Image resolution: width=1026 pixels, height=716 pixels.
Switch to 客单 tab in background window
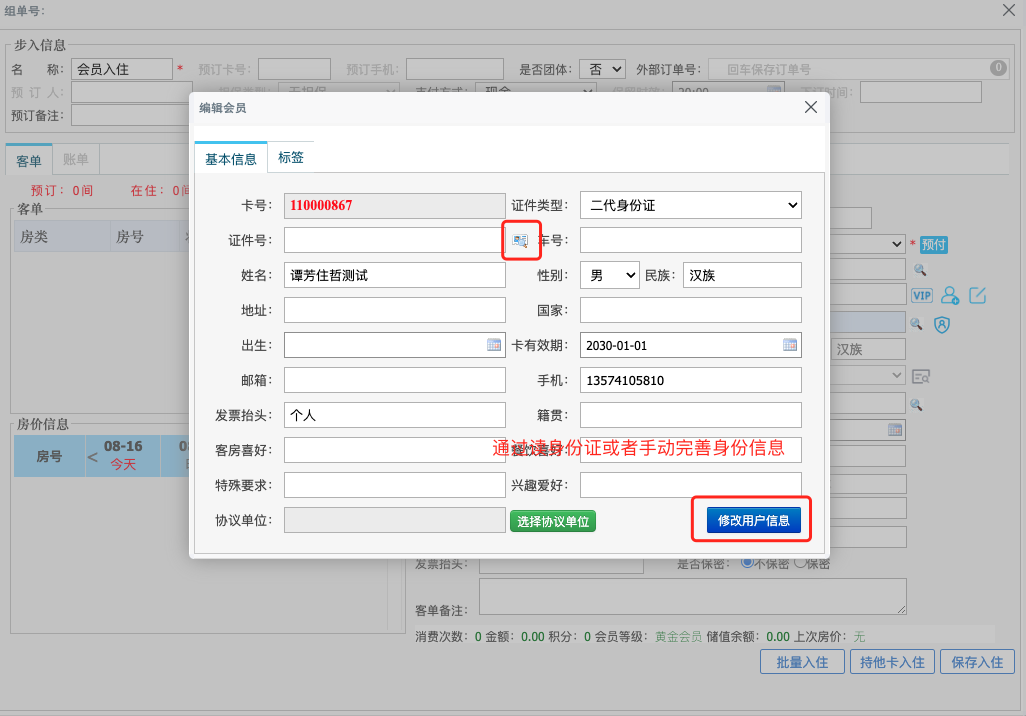(29, 160)
